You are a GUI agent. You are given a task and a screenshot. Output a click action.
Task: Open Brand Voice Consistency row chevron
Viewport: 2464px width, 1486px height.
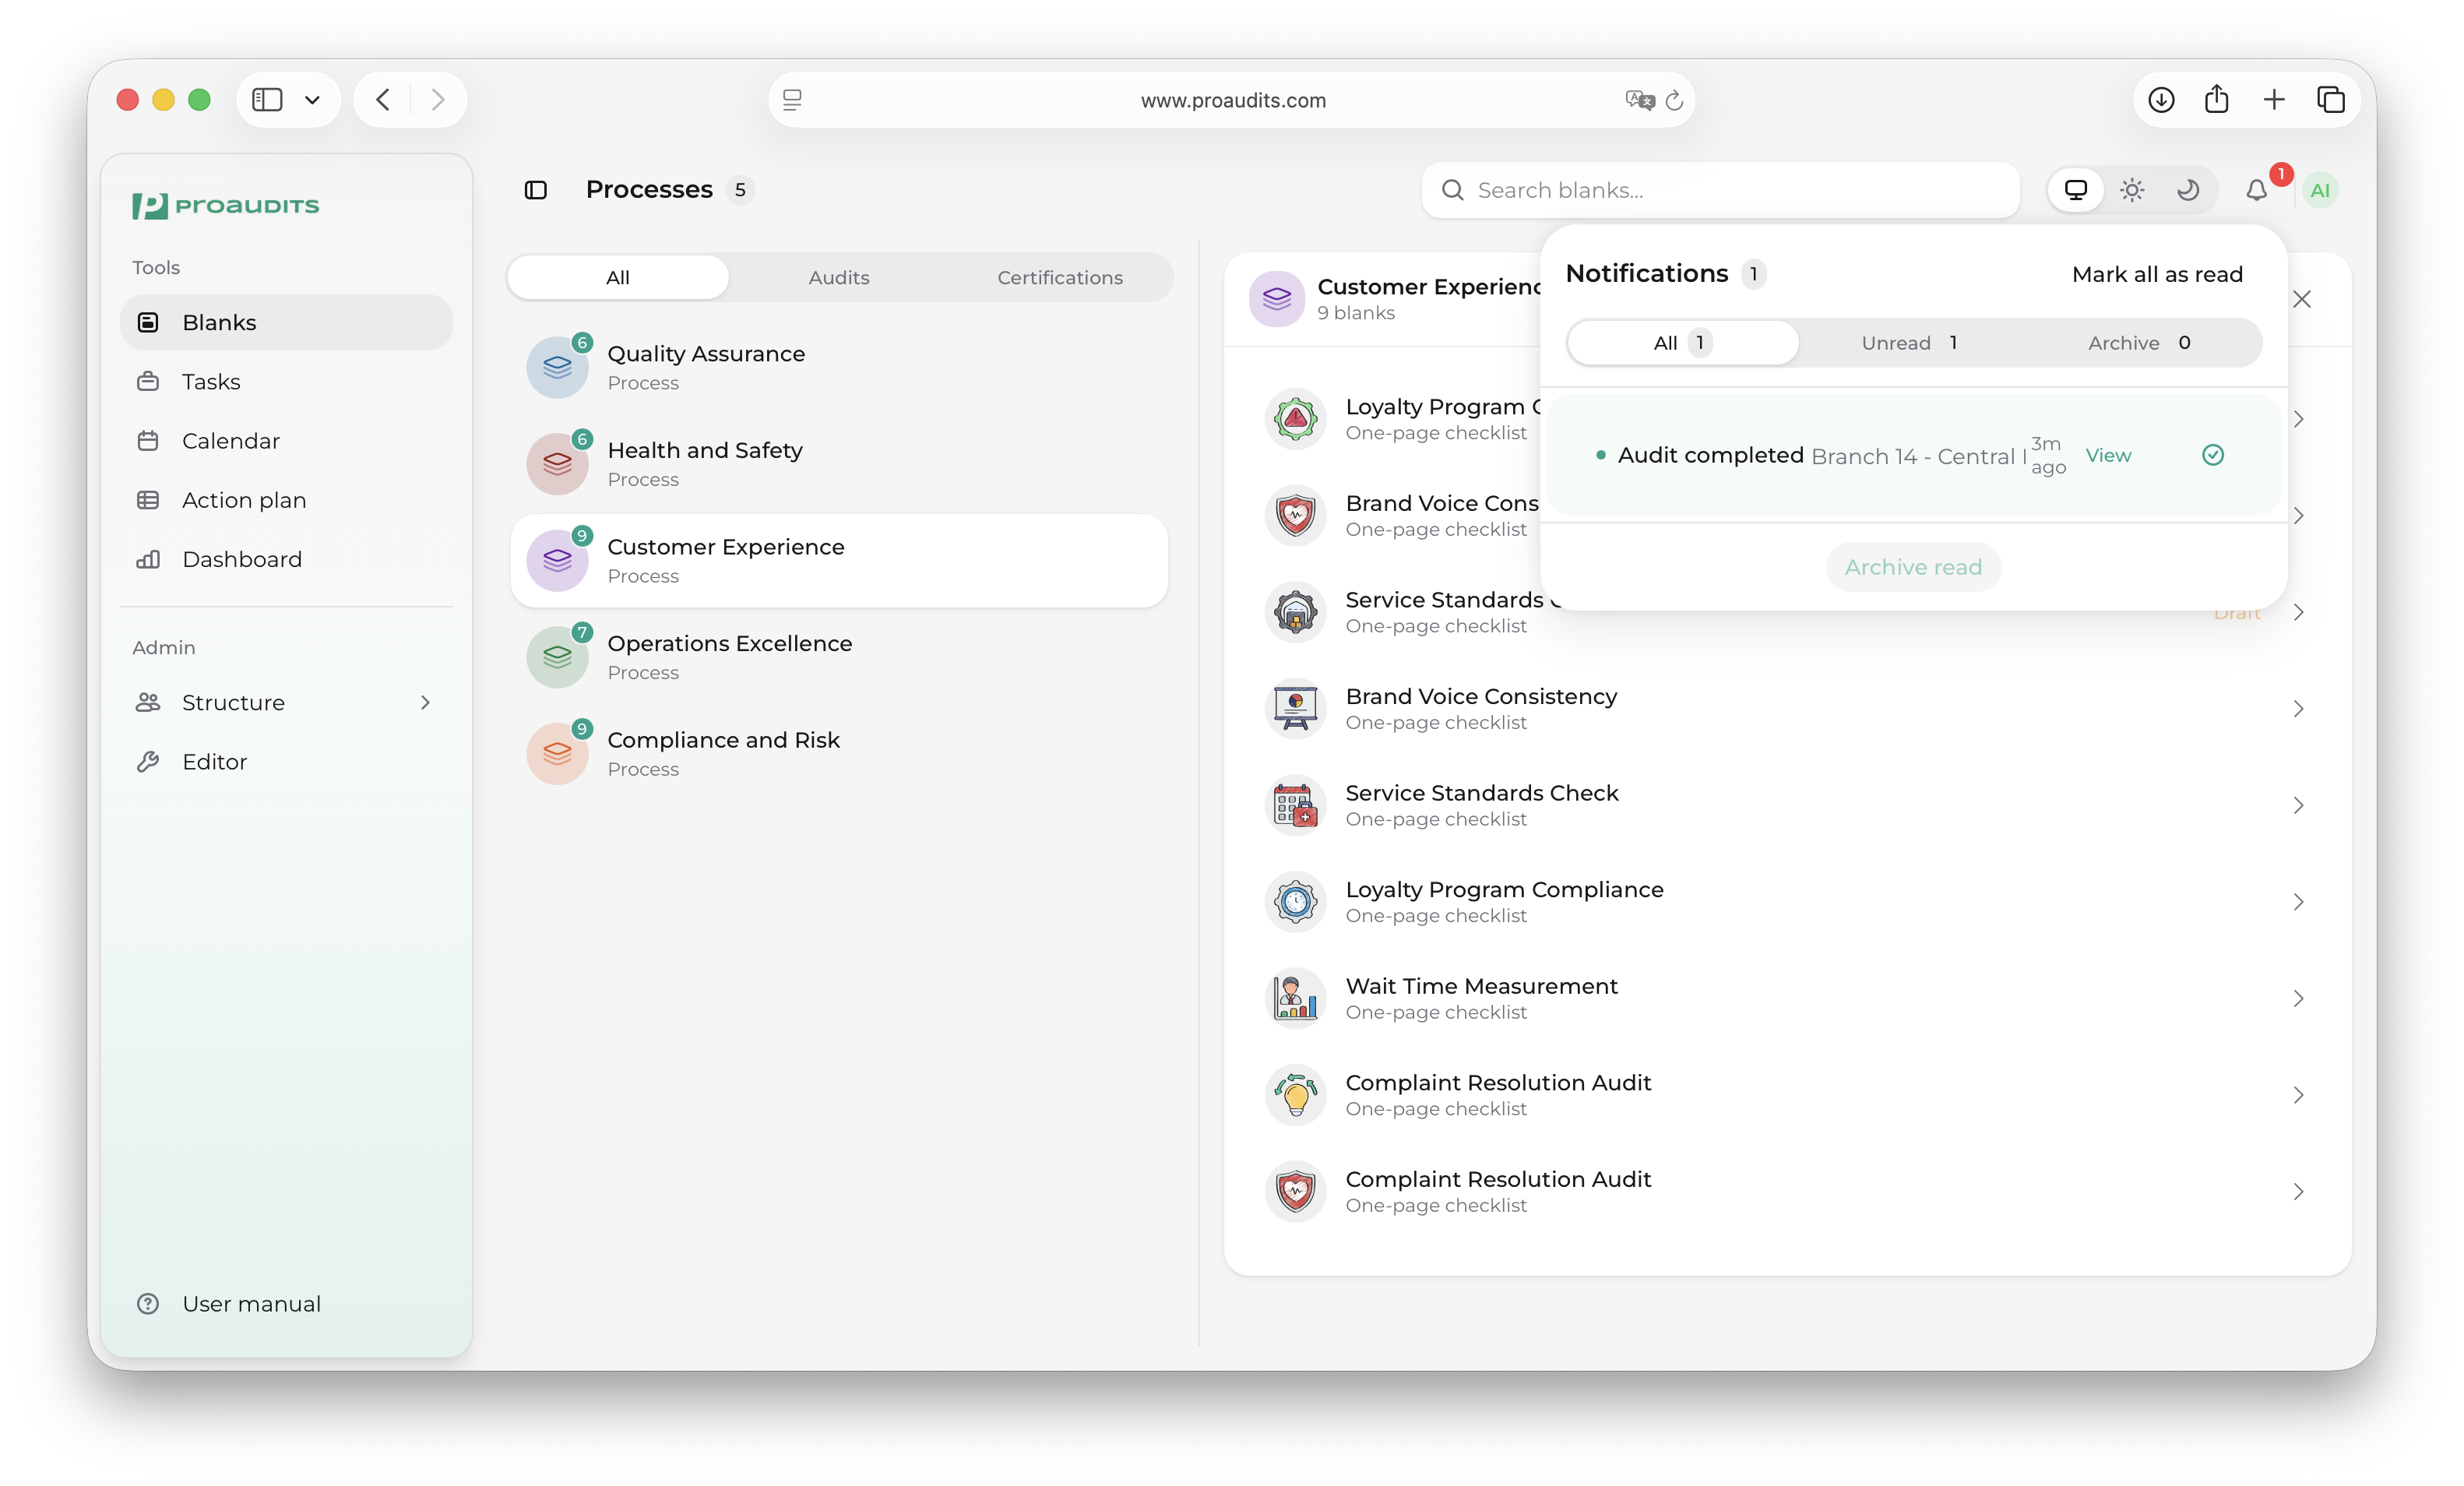pos(2298,709)
